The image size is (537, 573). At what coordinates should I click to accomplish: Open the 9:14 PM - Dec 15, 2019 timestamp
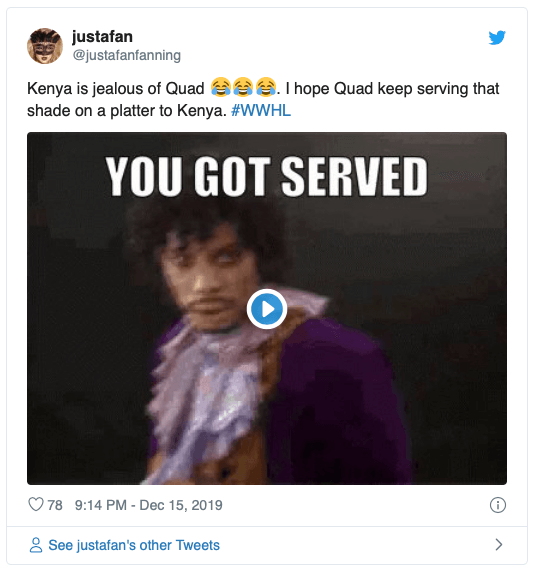pos(148,505)
